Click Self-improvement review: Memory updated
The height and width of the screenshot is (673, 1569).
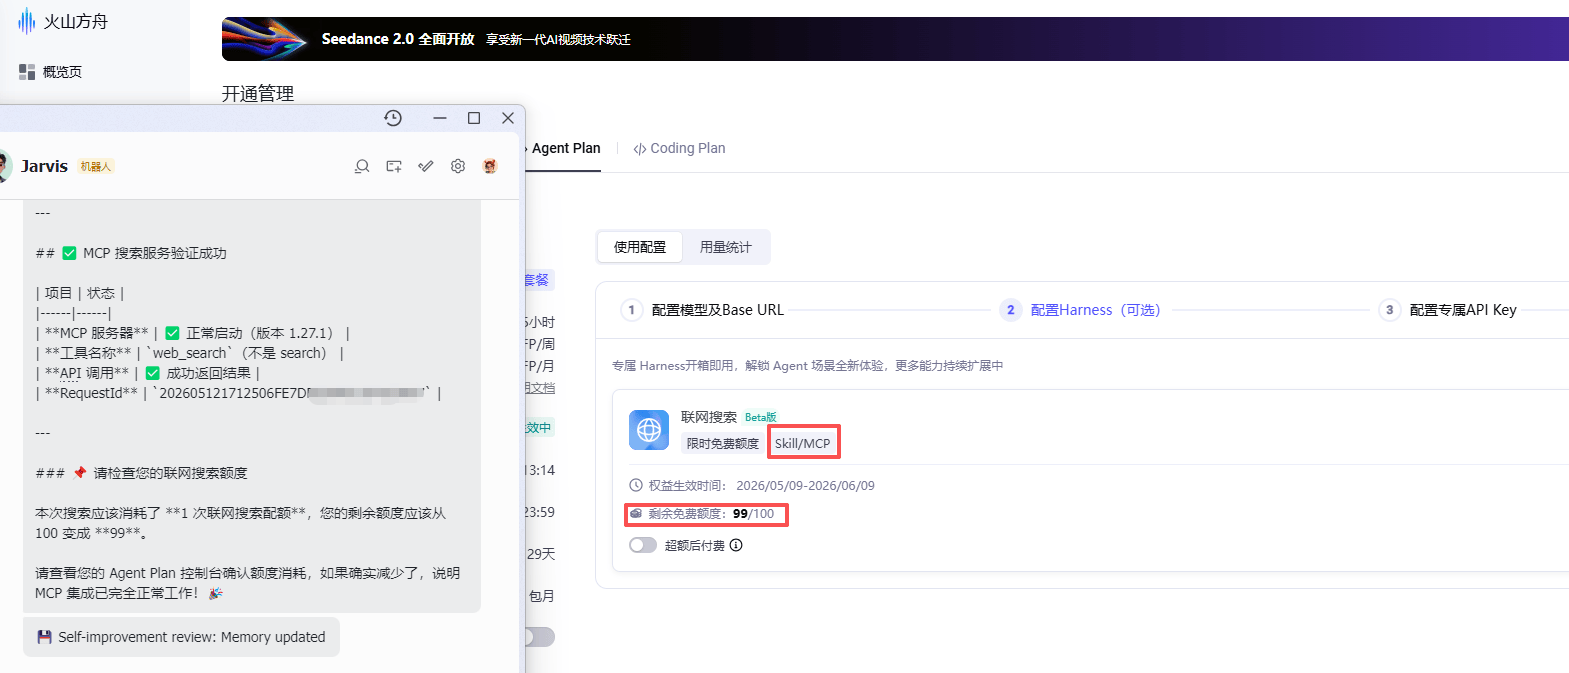click(x=181, y=637)
